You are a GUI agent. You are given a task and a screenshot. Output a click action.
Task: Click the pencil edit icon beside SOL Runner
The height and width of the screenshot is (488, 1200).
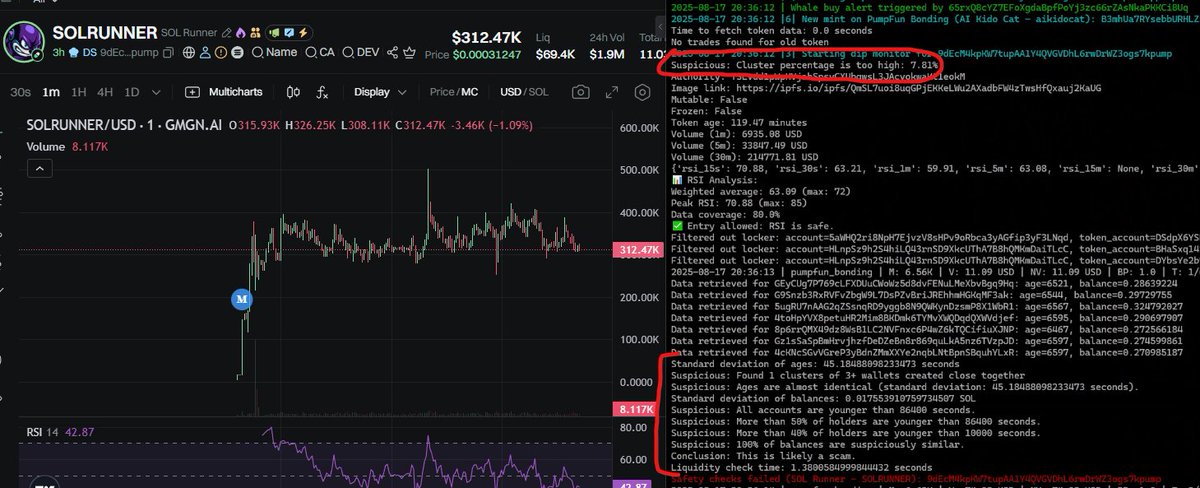[x=227, y=33]
